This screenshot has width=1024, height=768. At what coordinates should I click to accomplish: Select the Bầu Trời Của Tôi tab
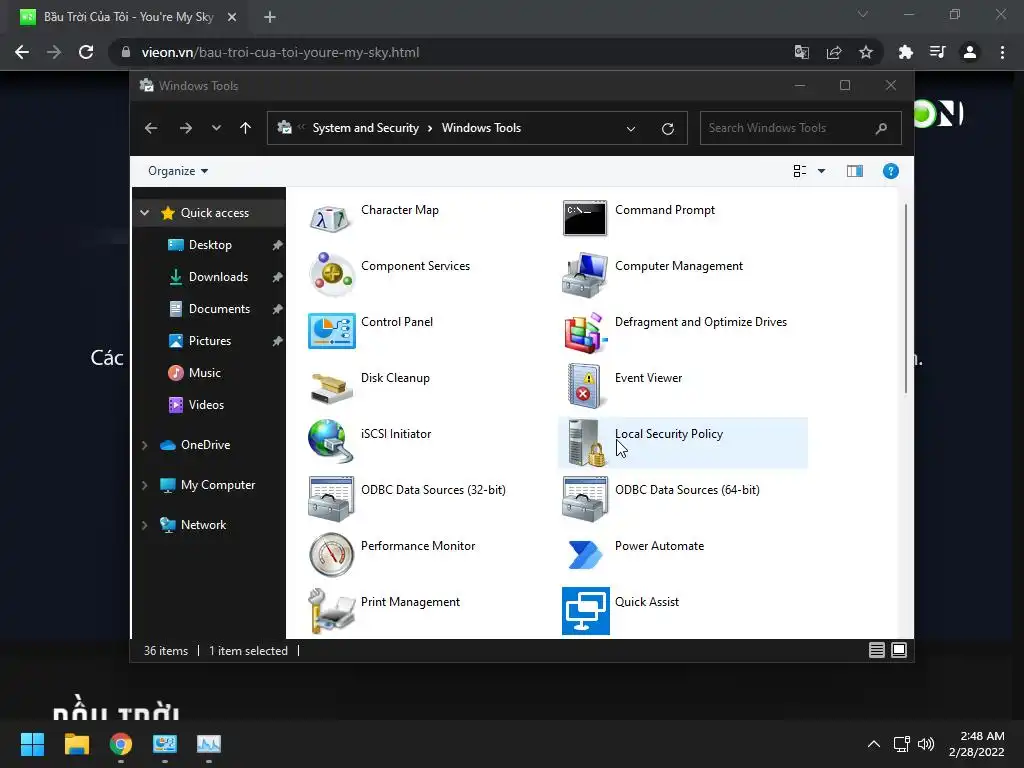click(x=129, y=17)
